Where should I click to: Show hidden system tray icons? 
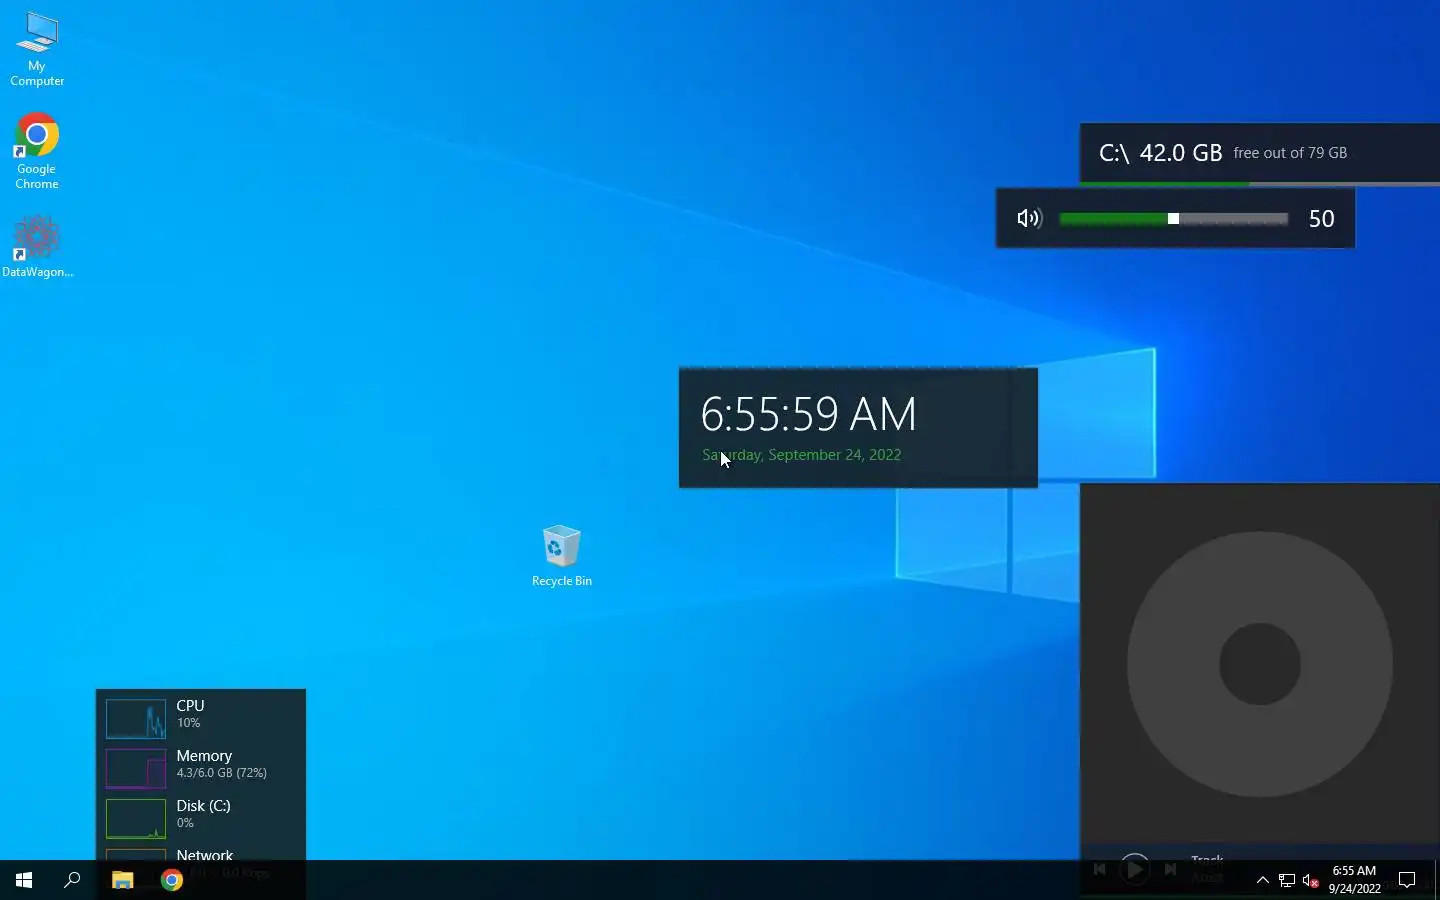point(1262,880)
